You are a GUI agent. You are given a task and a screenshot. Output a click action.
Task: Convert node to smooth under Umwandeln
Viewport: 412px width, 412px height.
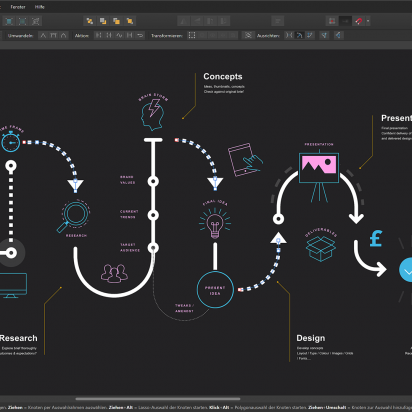[x=53, y=35]
